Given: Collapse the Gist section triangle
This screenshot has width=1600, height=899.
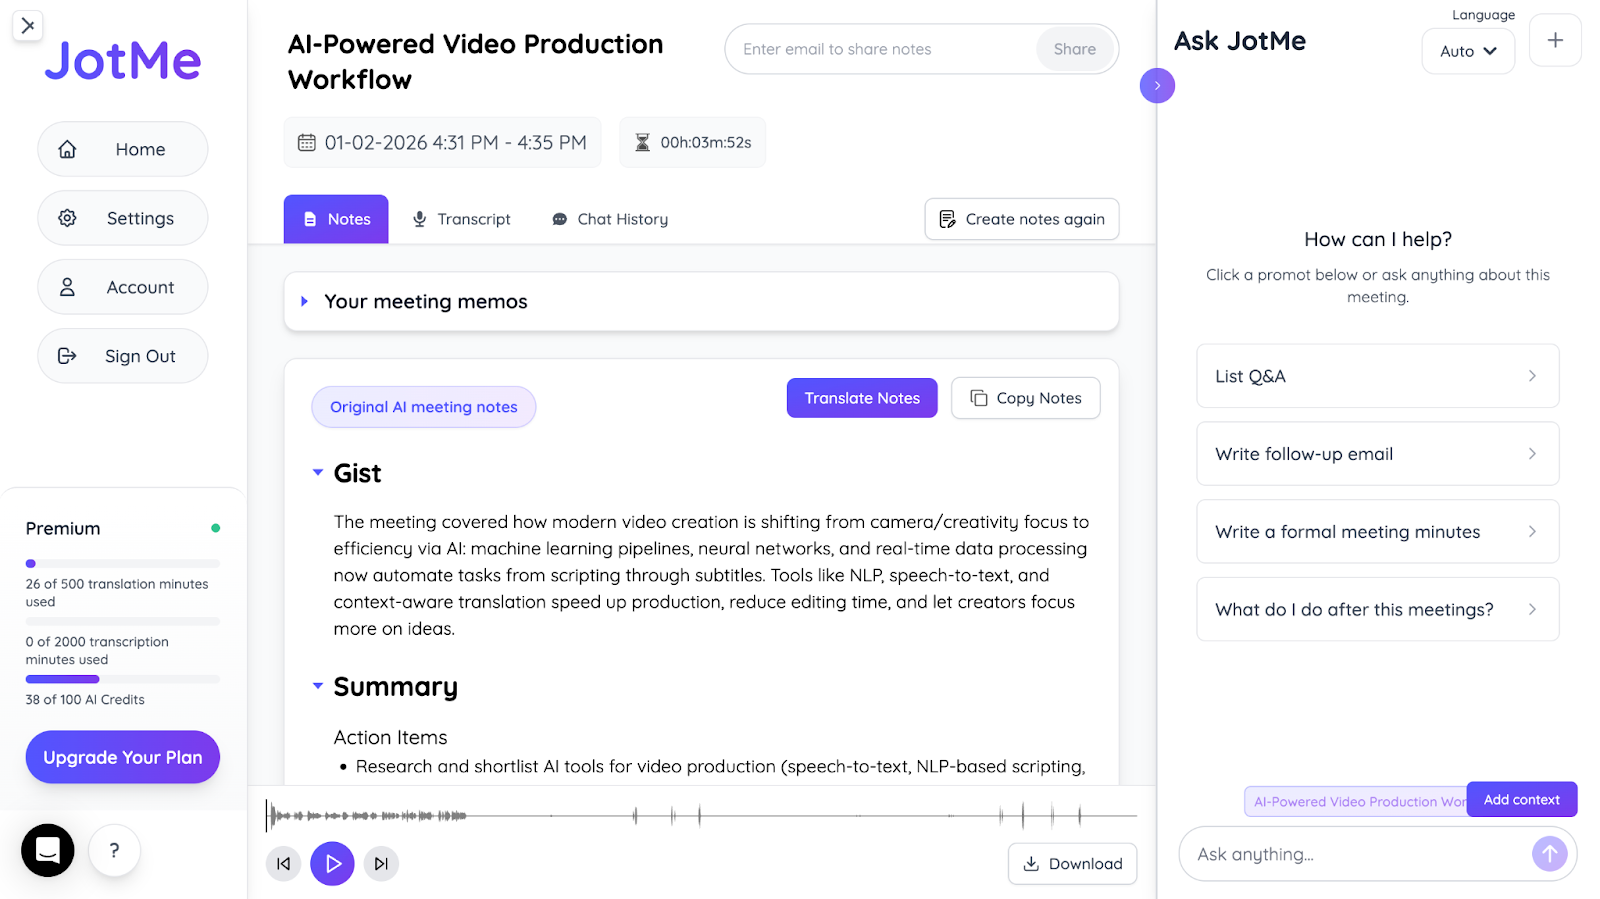Looking at the screenshot, I should pos(318,472).
